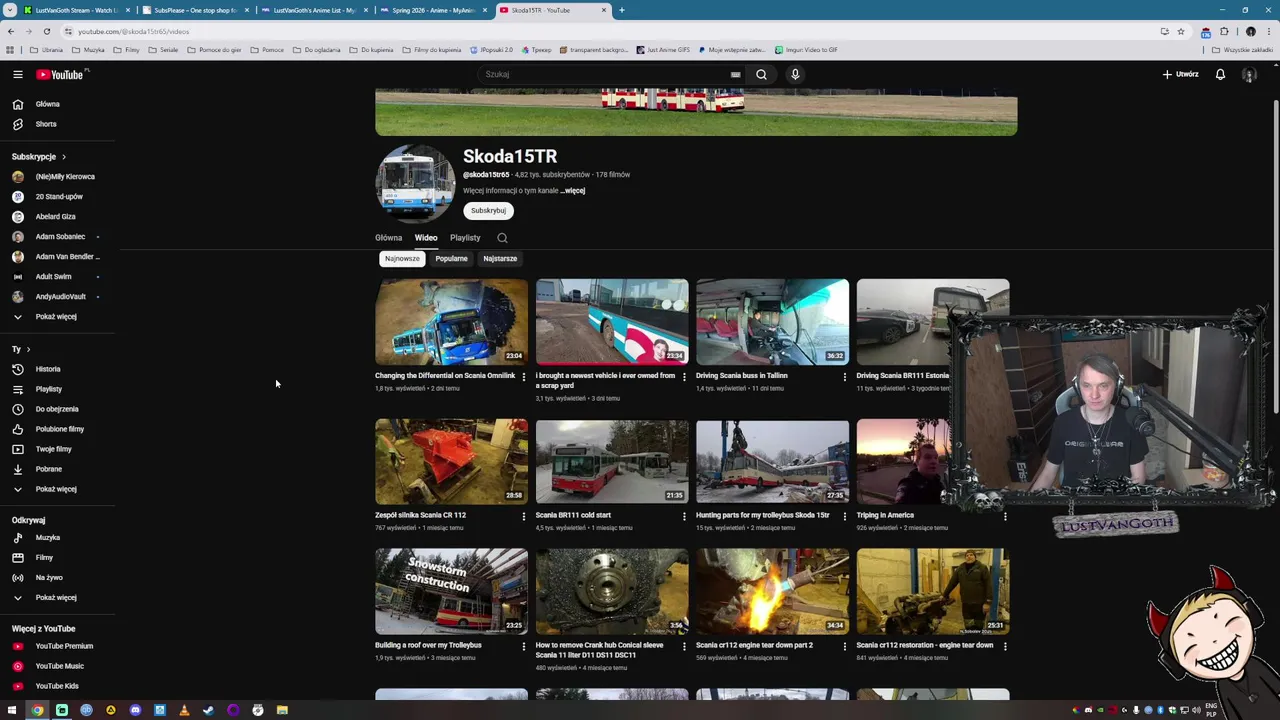This screenshot has height=720, width=1280.
Task: Open the Muzyka bookmarks folder
Action: coord(87,49)
